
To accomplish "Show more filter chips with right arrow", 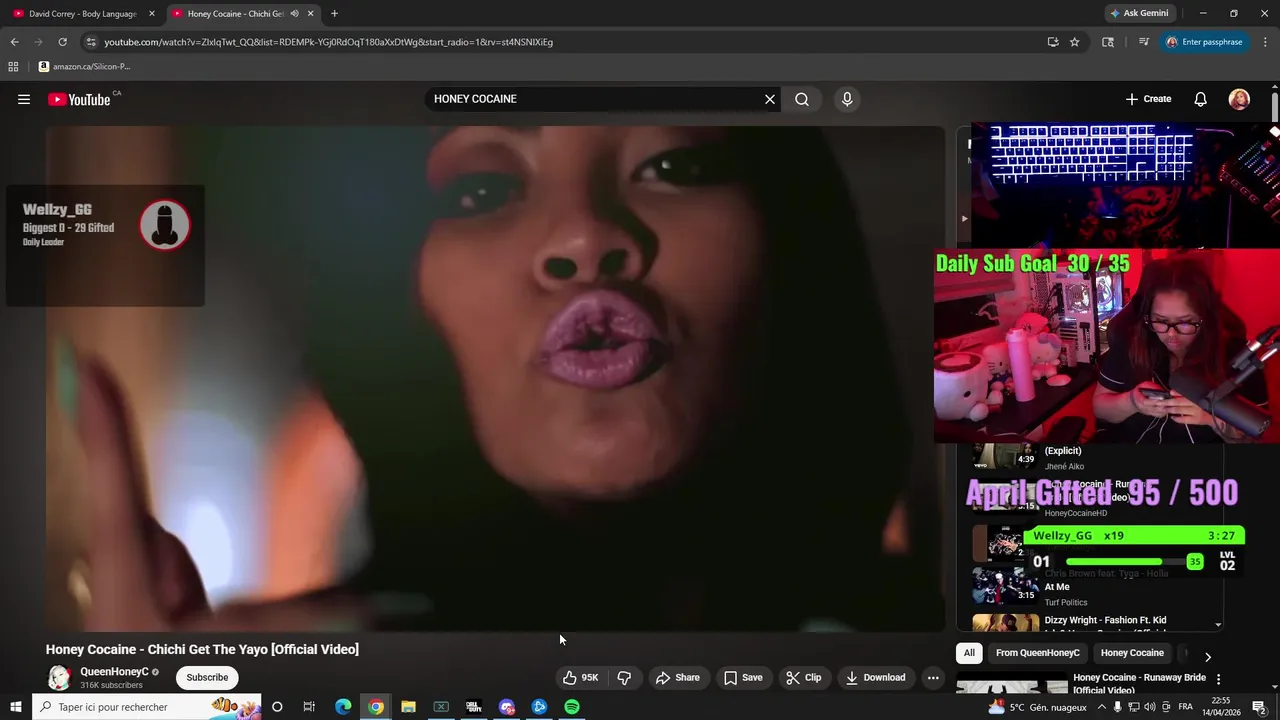I will click(1207, 657).
